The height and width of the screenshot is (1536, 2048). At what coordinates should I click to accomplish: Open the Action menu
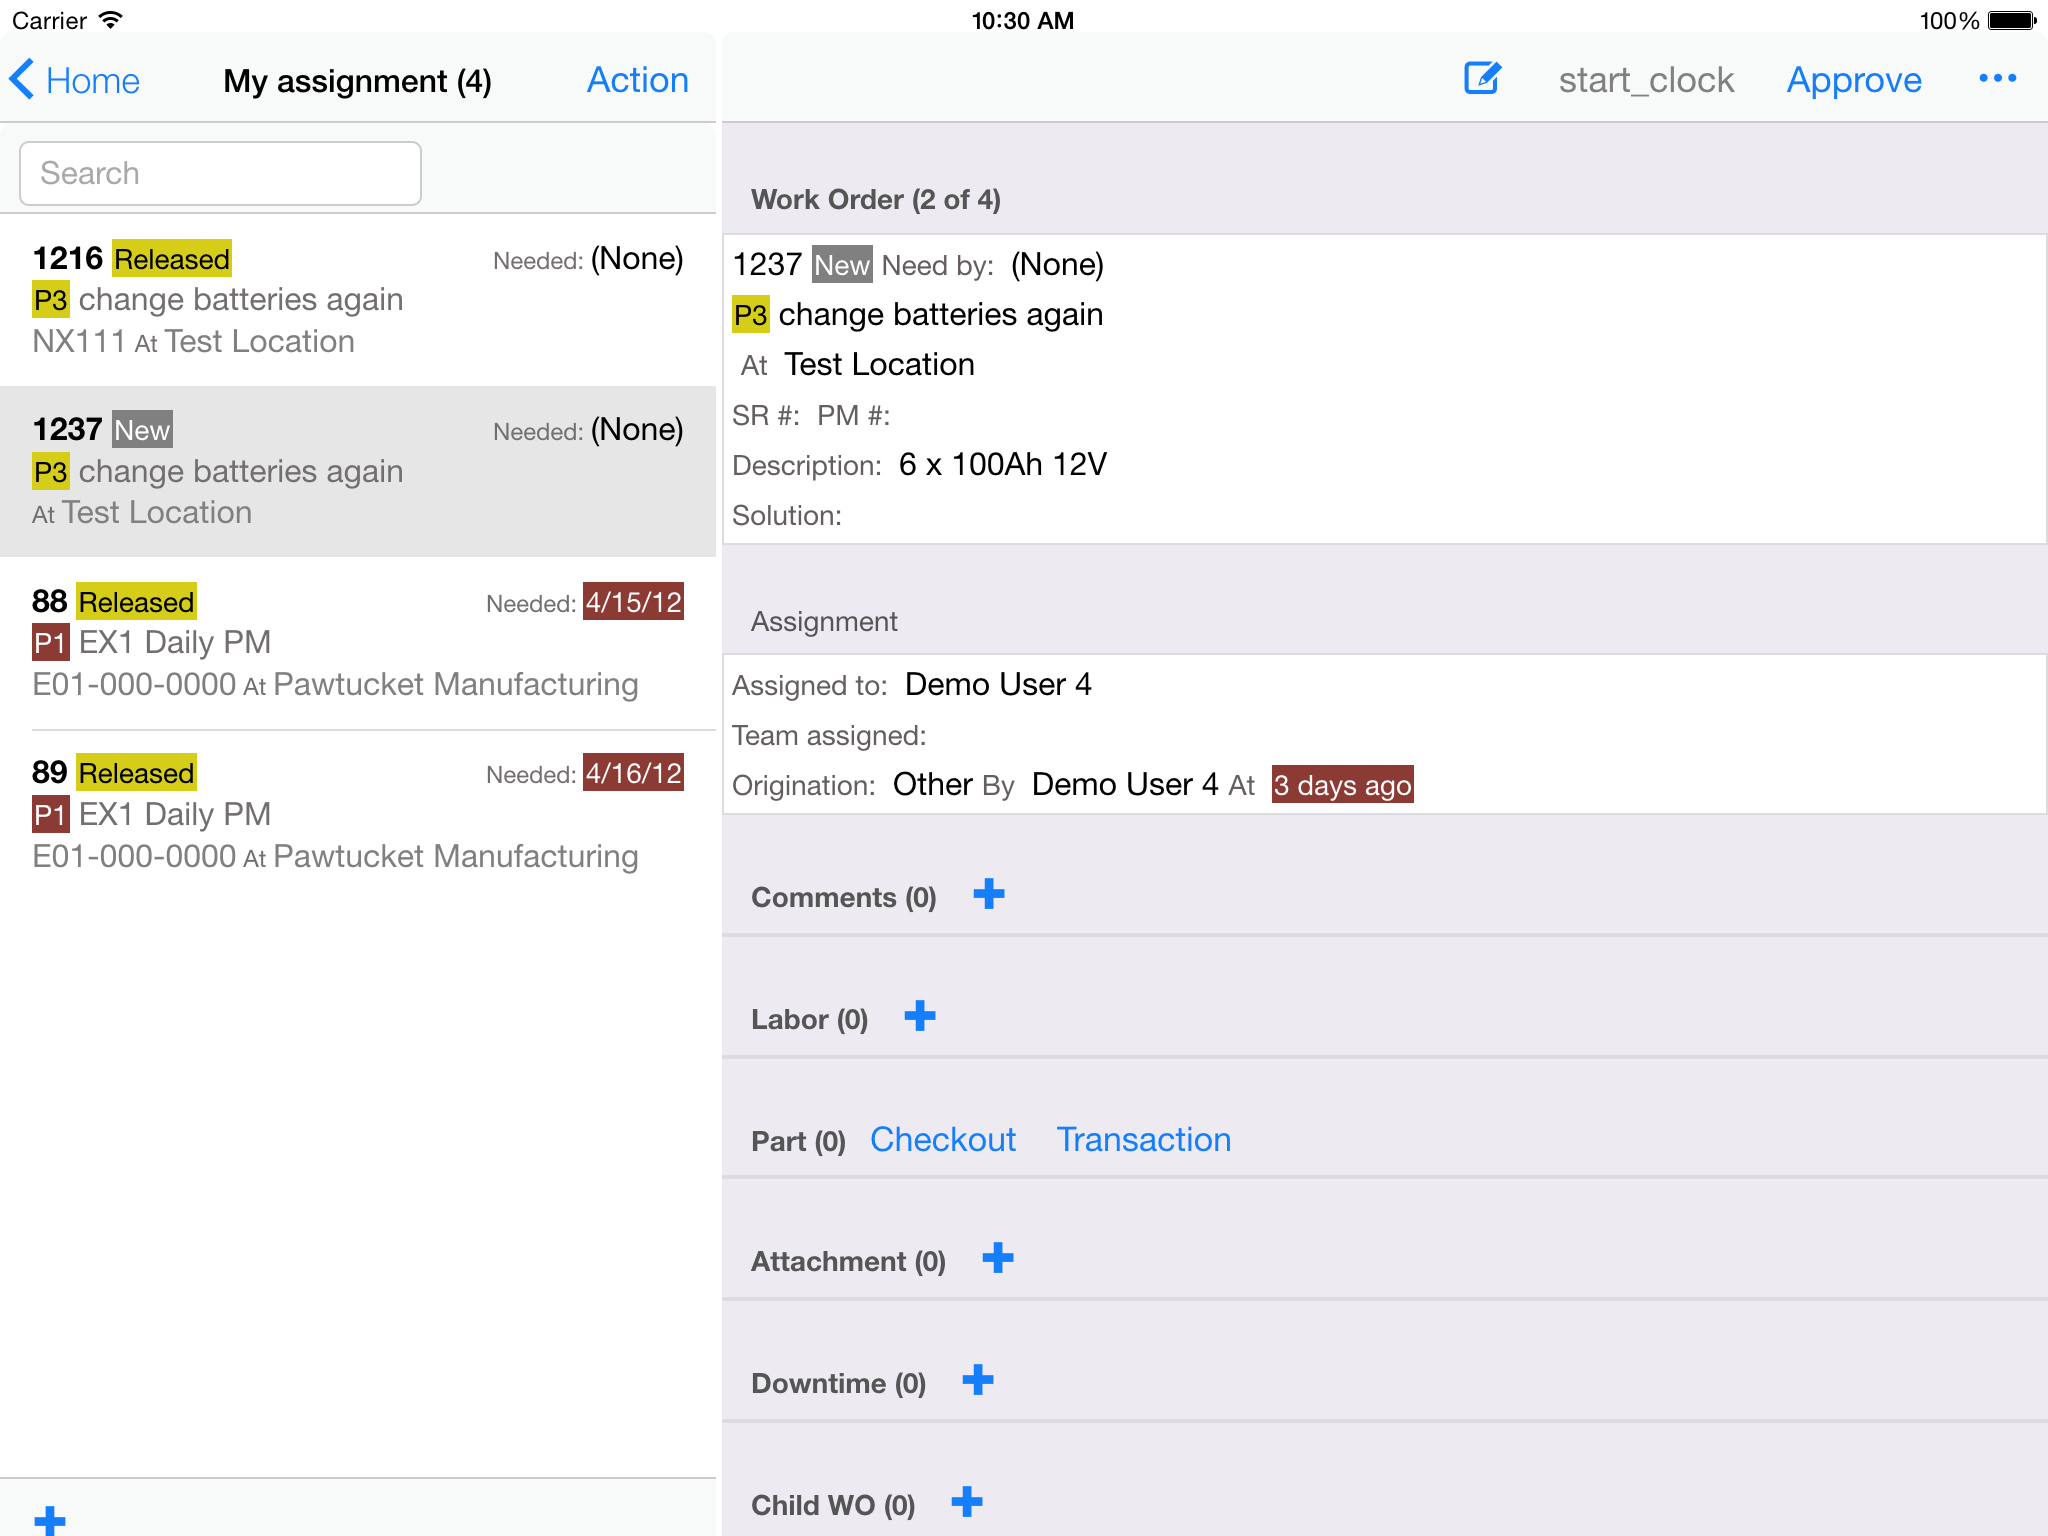pos(637,79)
